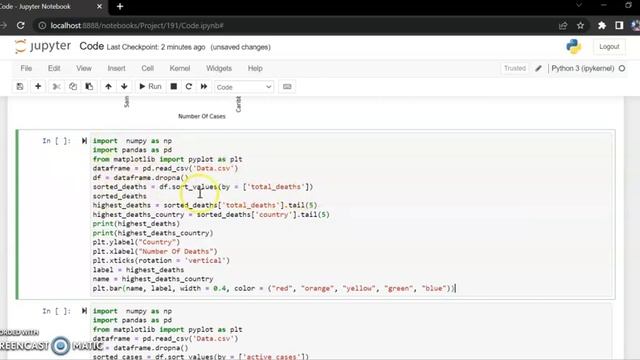Open a new browser tab
Screen dimensions: 640x360
coord(120,7)
